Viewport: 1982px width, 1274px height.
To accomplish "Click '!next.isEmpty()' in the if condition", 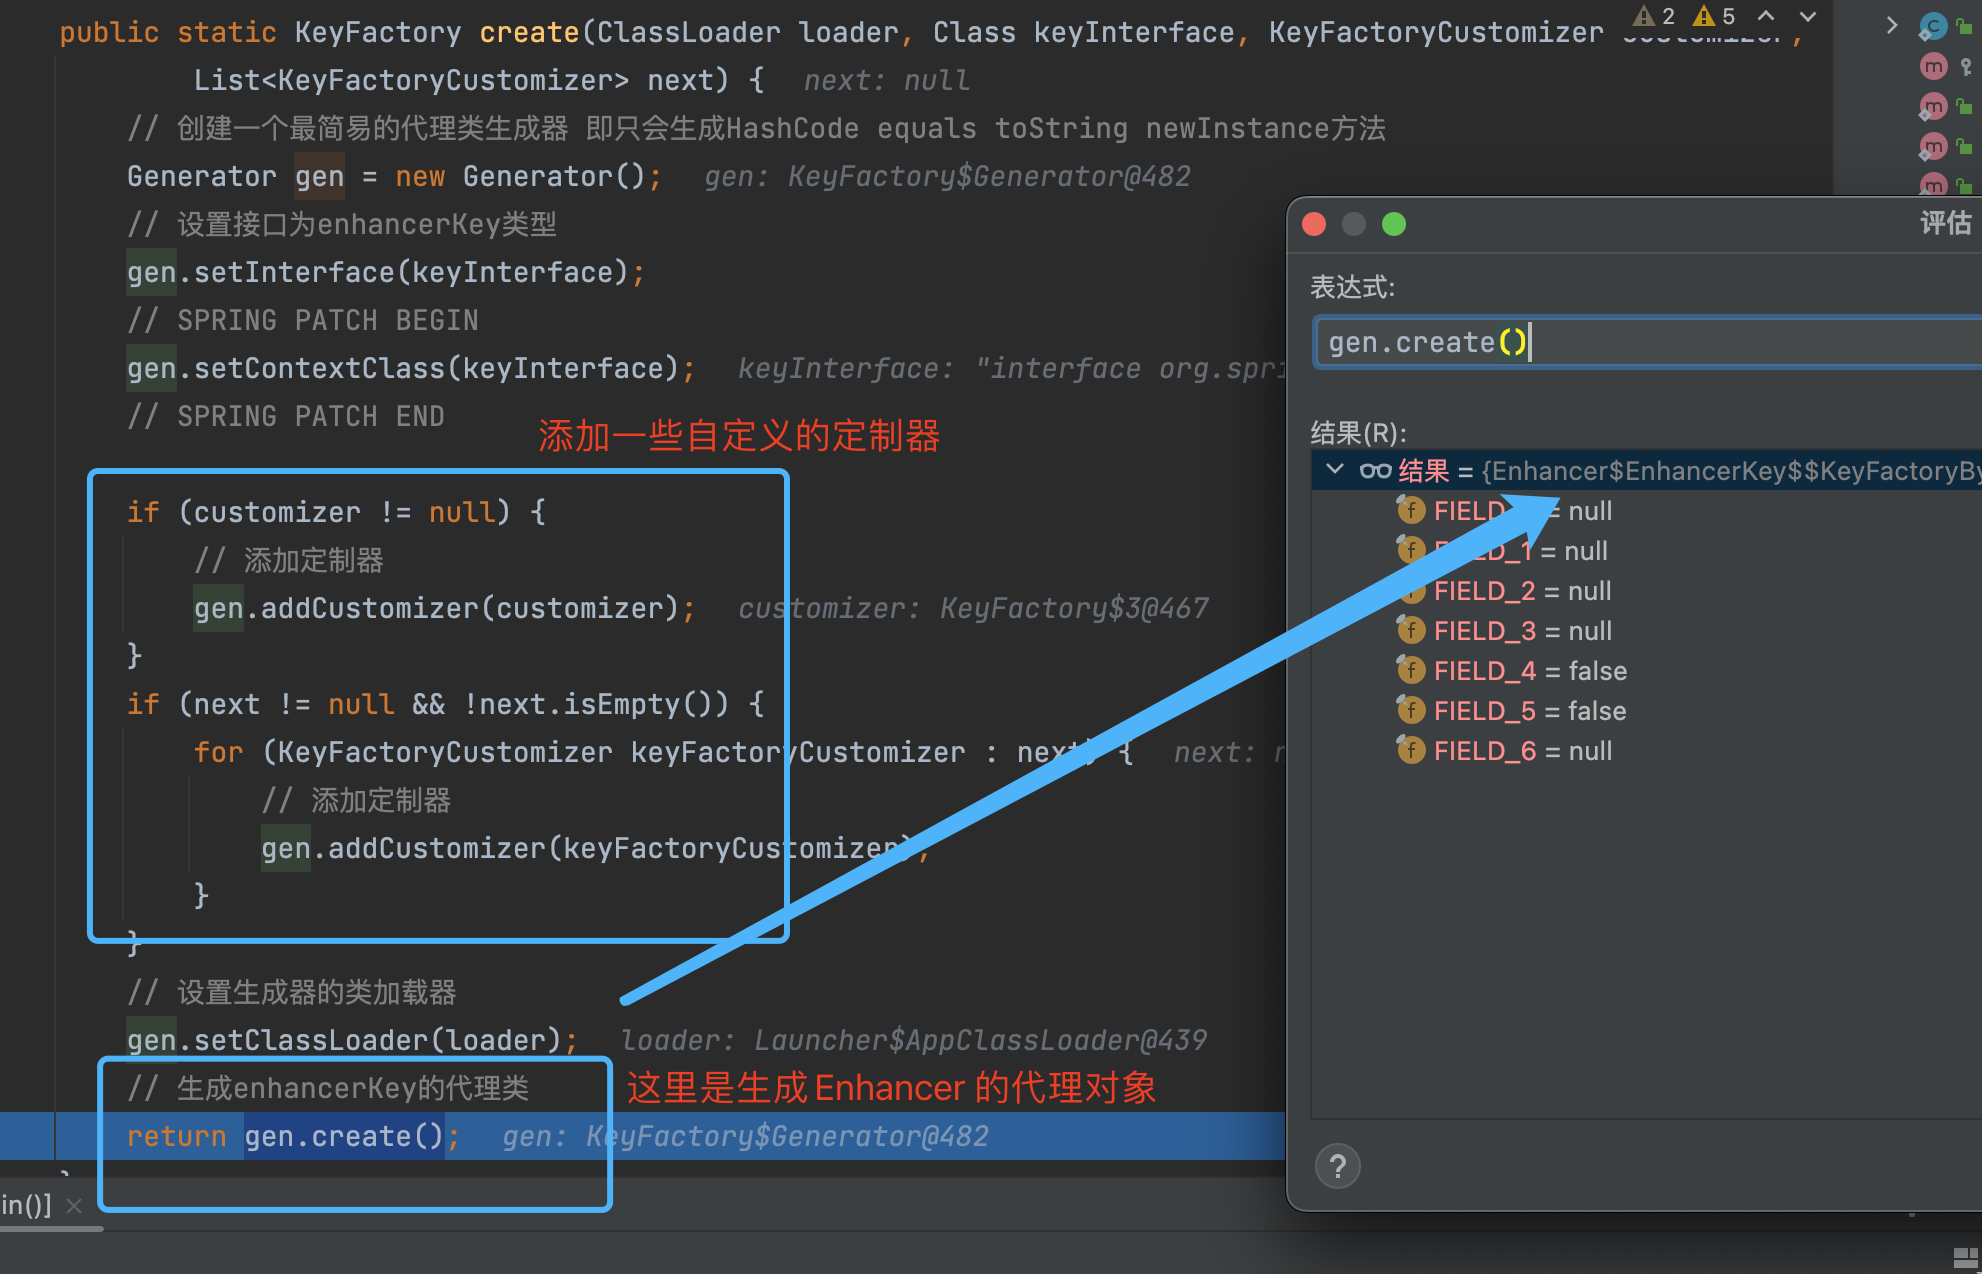I will click(596, 705).
